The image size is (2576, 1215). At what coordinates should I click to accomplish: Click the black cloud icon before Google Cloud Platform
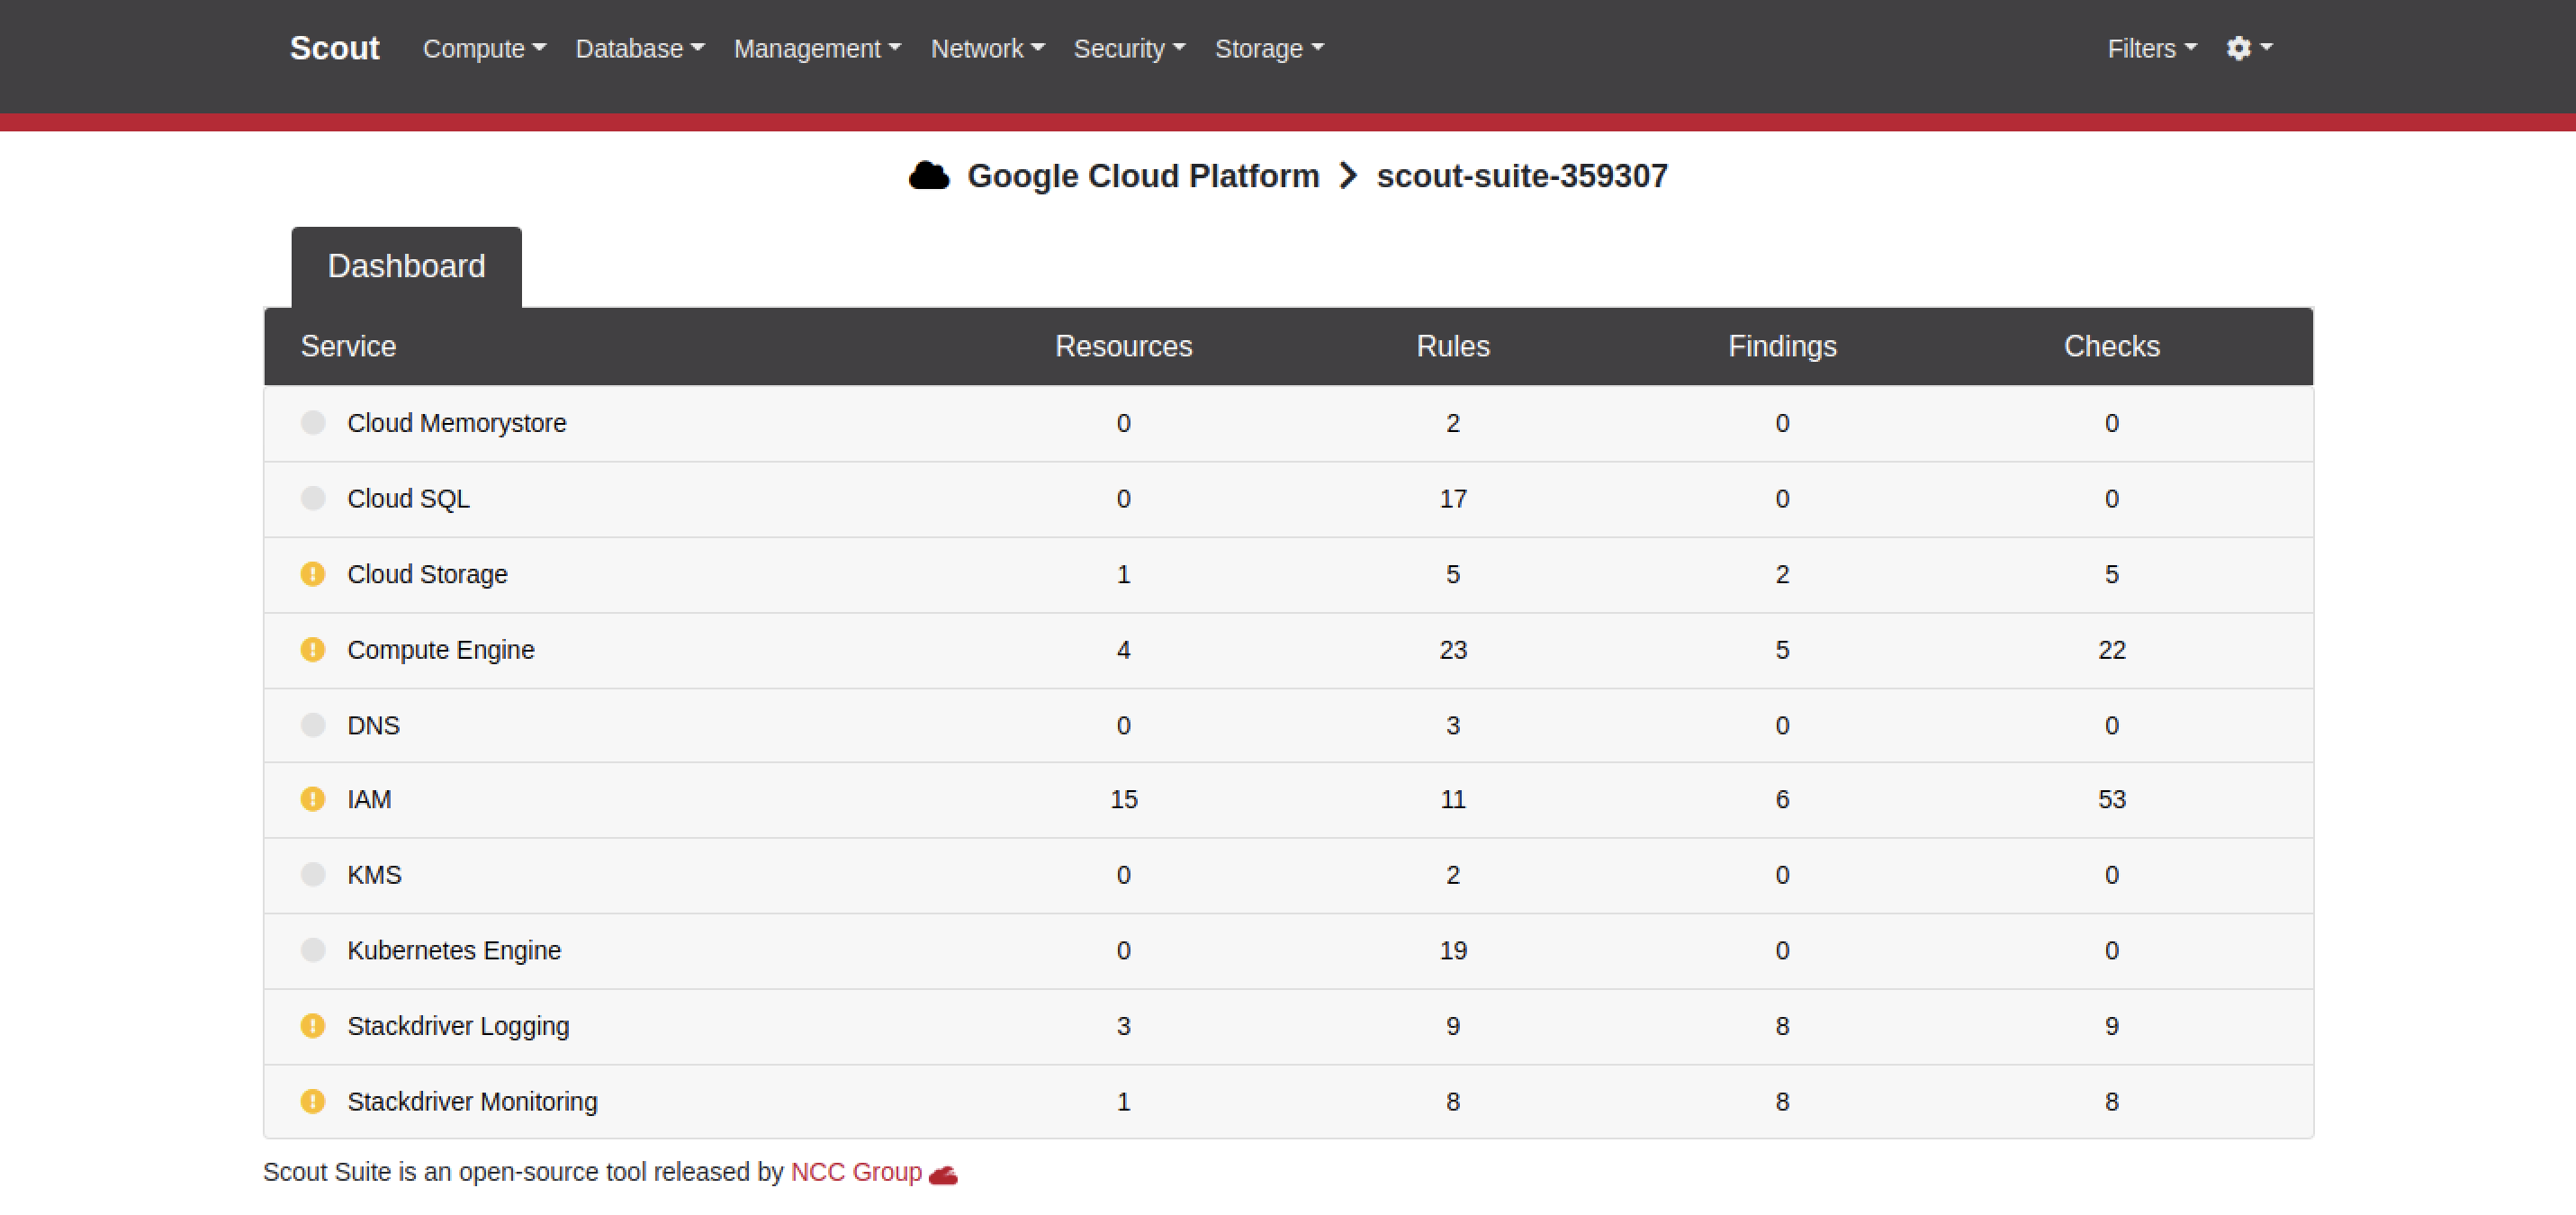[x=928, y=176]
